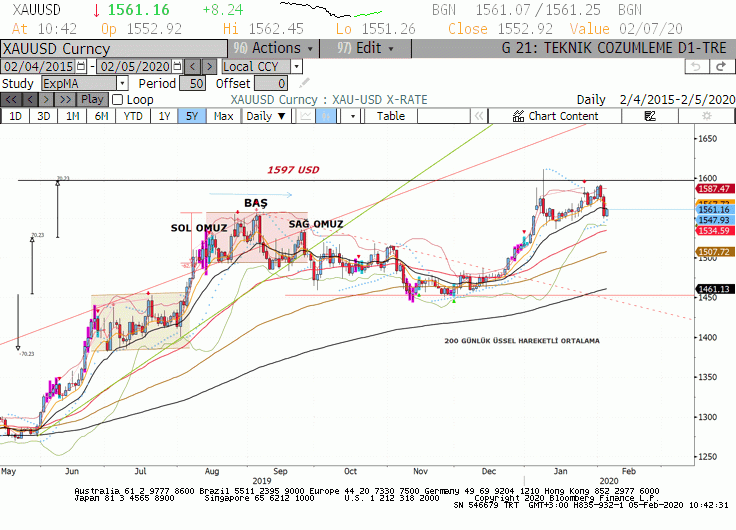Select the candlestick chart type icon

tap(326, 116)
